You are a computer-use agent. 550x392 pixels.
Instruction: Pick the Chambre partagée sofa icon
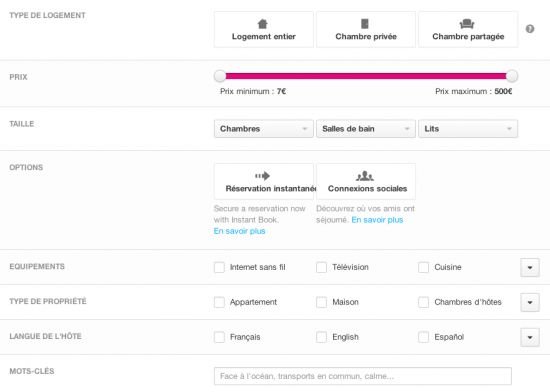point(467,24)
